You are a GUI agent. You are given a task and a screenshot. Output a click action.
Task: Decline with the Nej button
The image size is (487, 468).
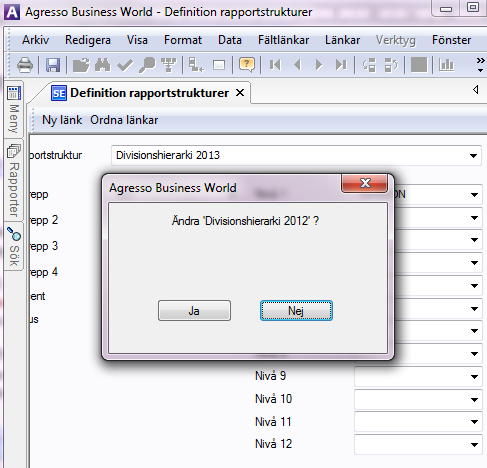[296, 311]
